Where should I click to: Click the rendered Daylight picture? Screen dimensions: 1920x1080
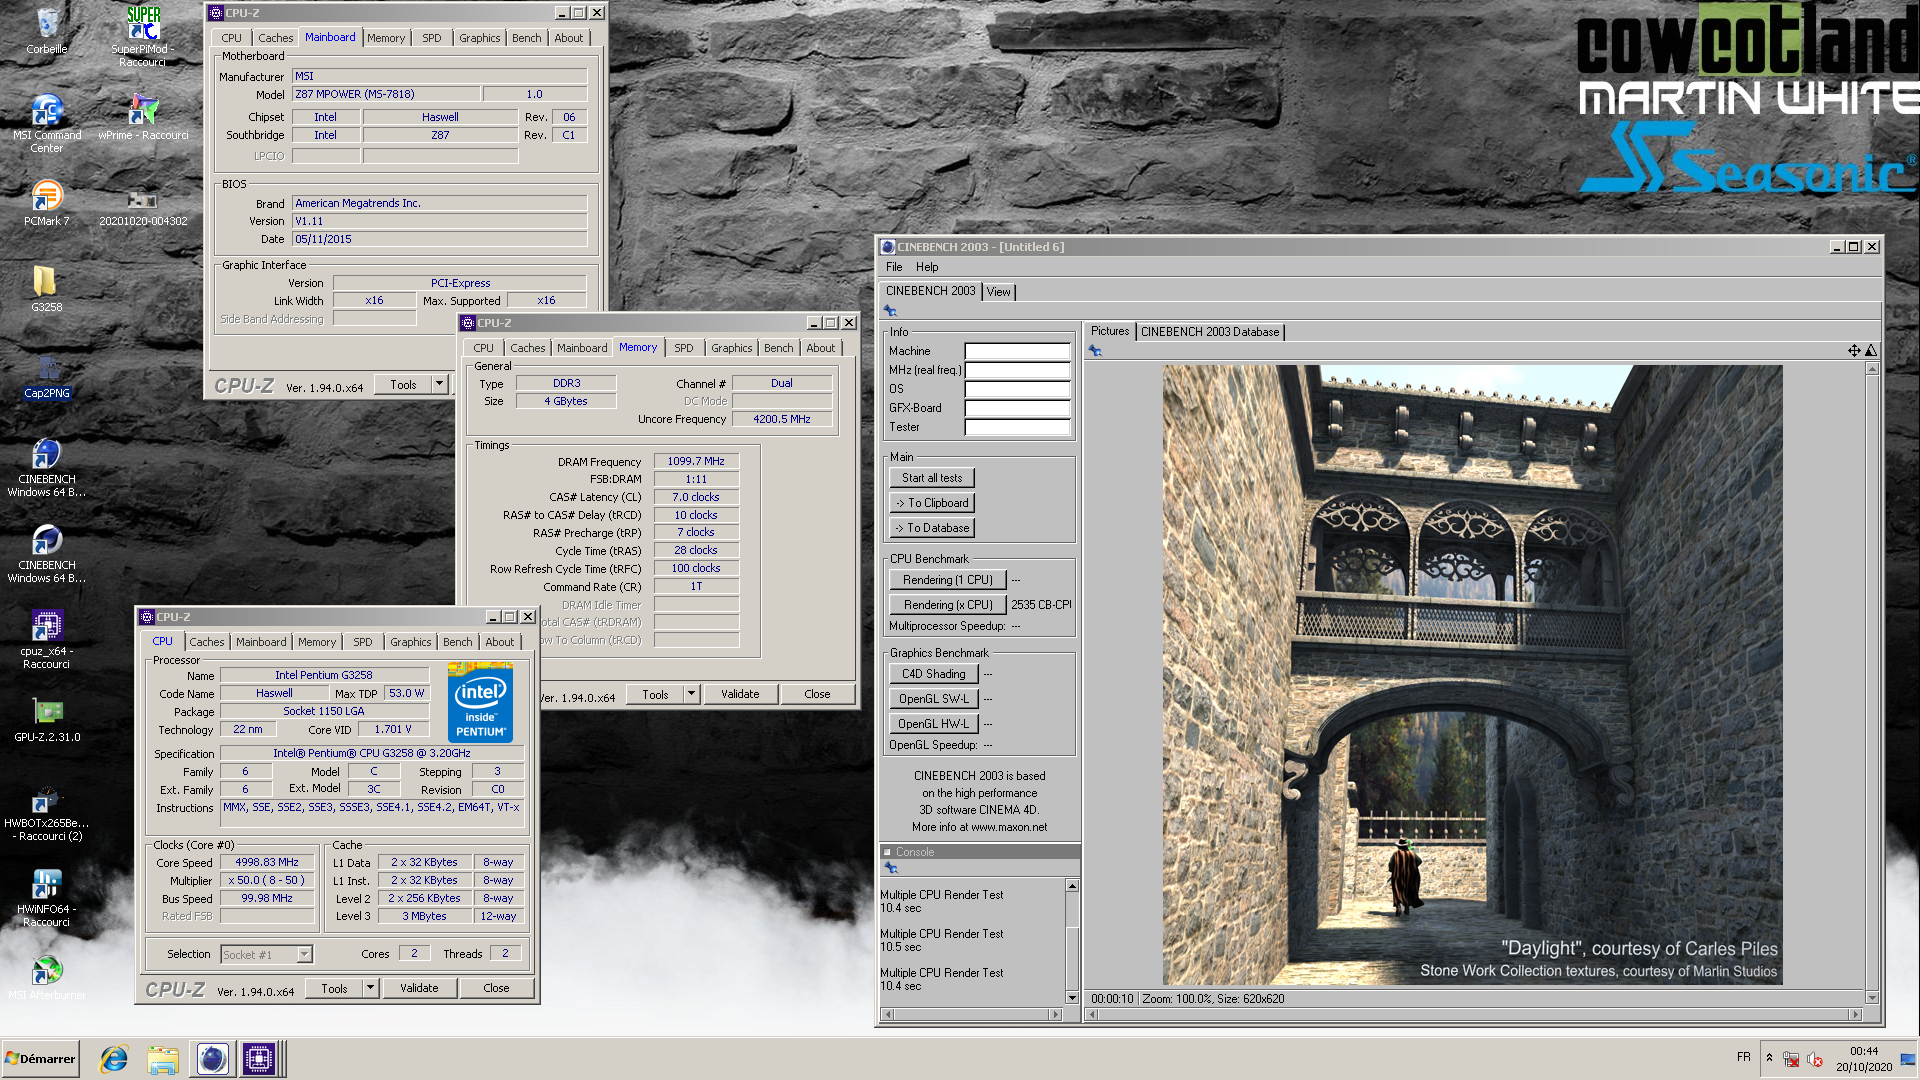1472,675
